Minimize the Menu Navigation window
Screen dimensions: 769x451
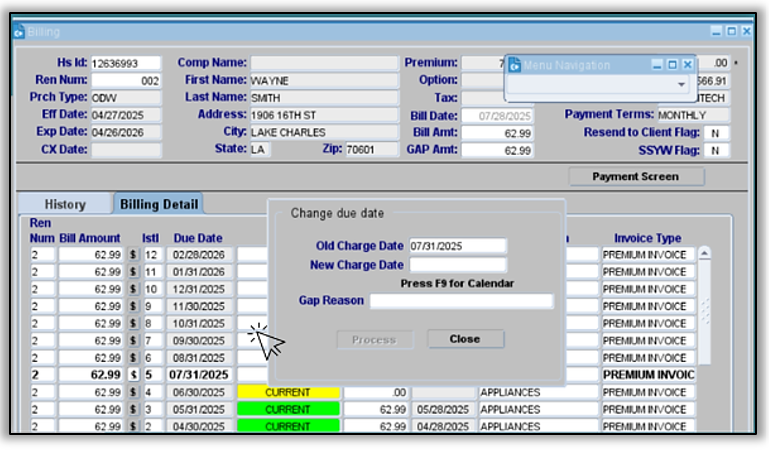pos(657,65)
